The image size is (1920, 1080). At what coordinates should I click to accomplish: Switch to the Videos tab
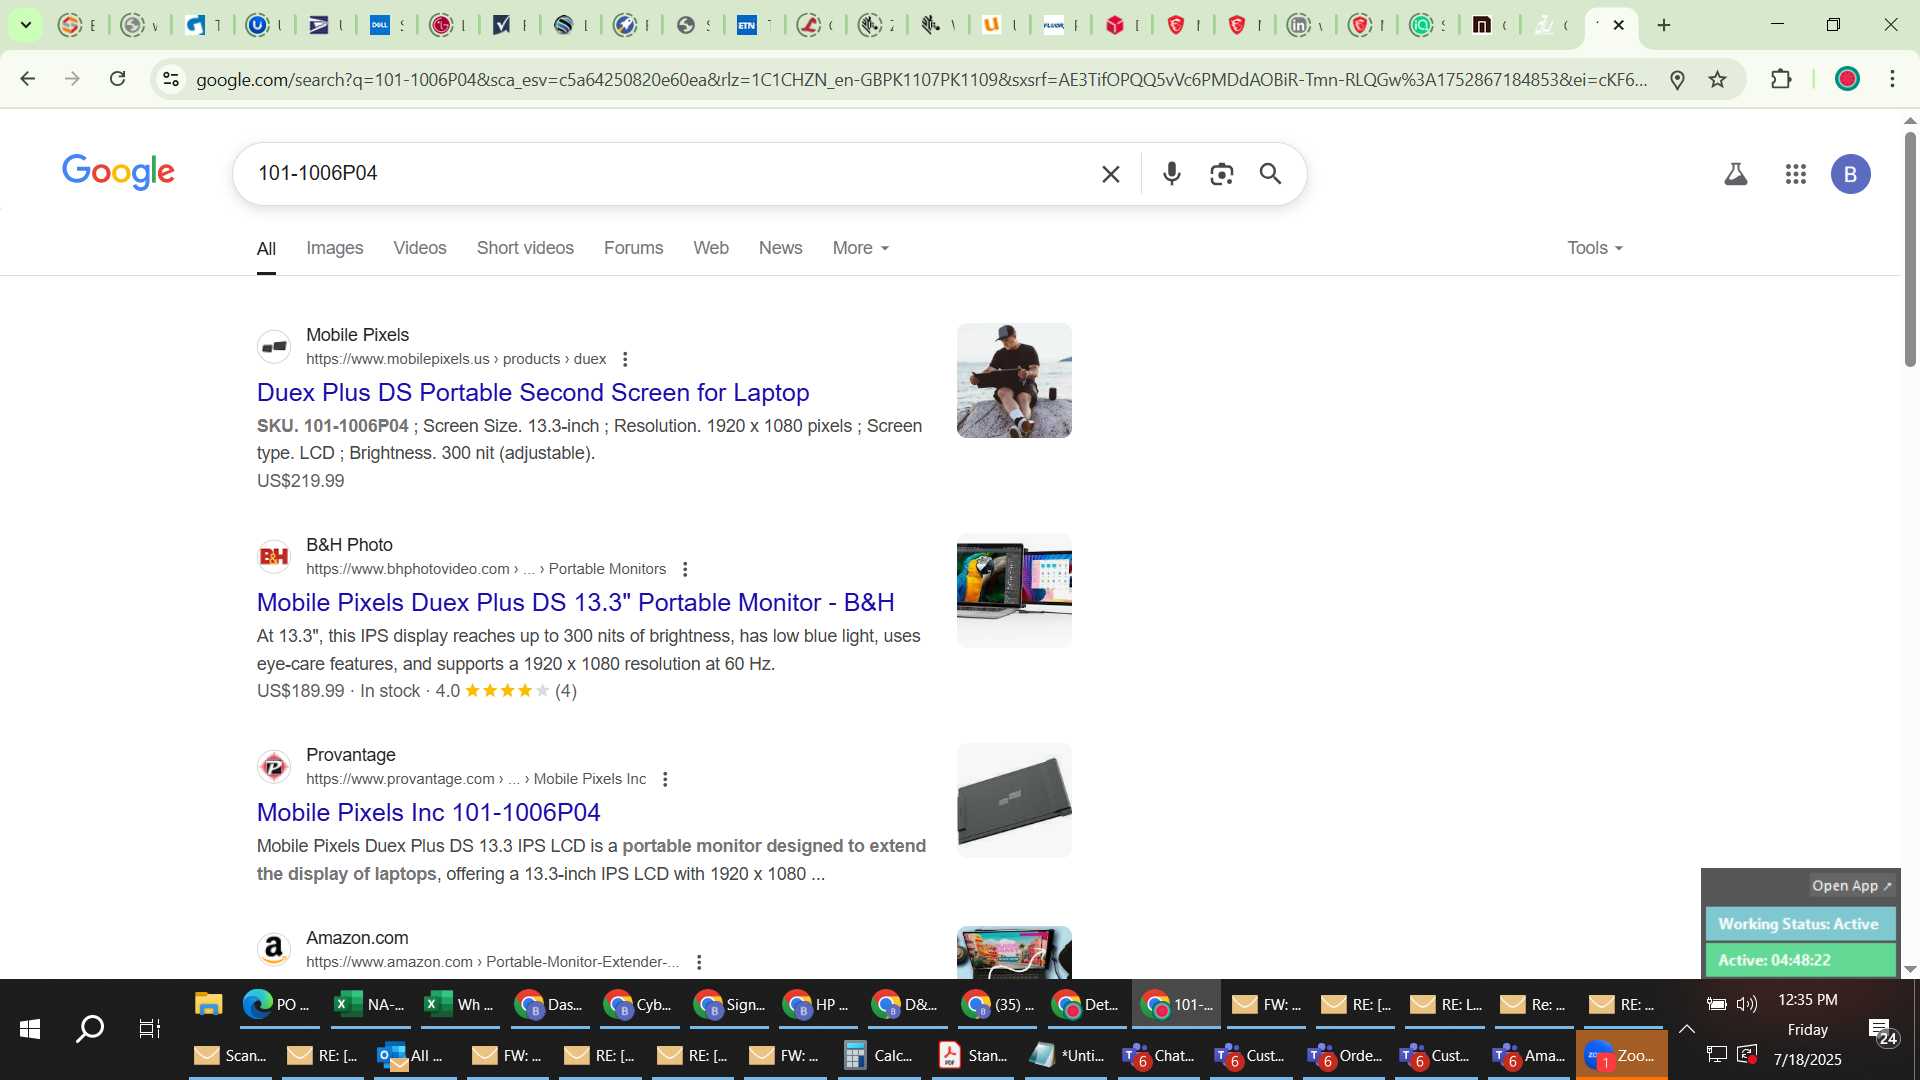(420, 248)
